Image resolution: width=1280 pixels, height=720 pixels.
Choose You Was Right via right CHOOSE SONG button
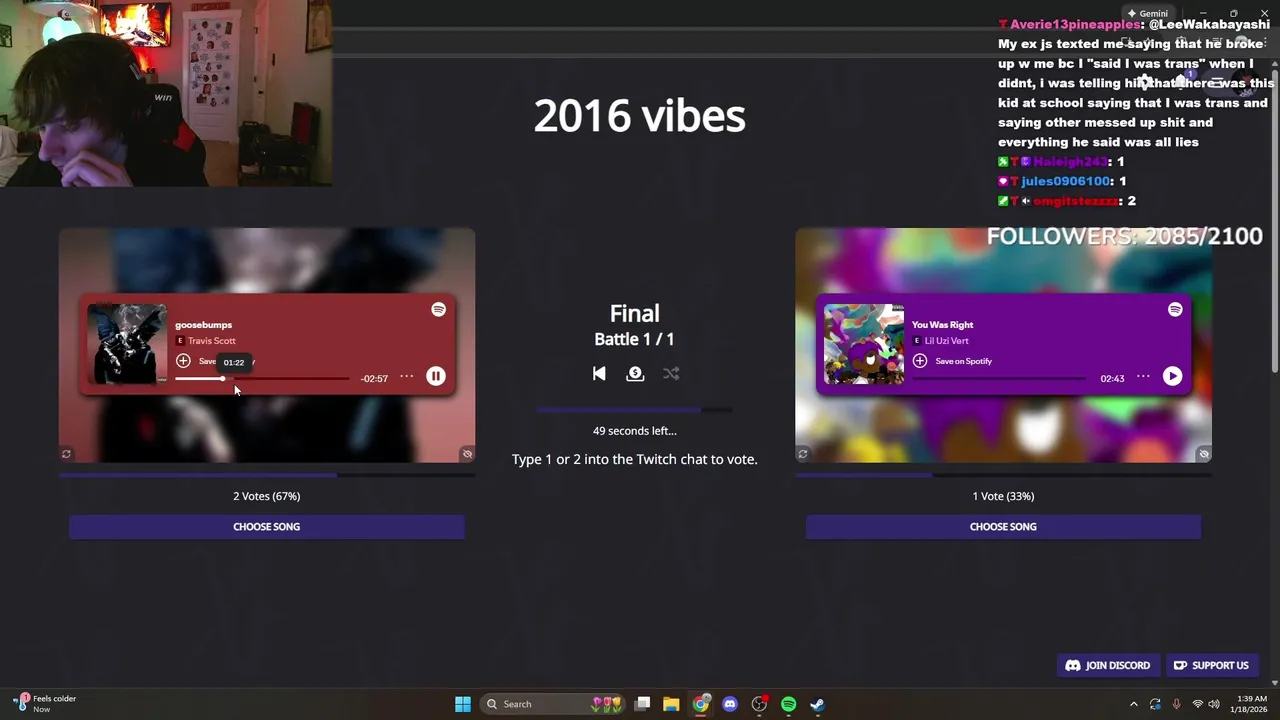(x=1003, y=526)
